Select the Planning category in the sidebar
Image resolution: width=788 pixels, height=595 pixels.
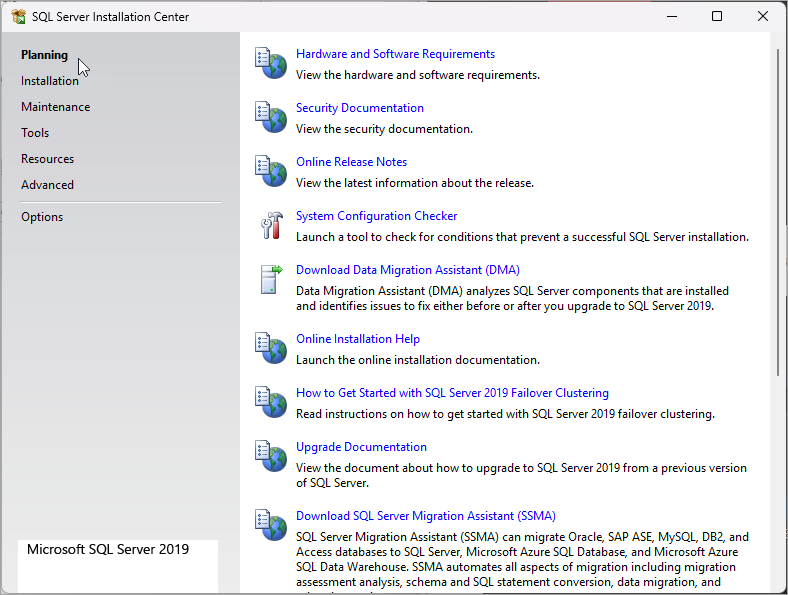(44, 55)
